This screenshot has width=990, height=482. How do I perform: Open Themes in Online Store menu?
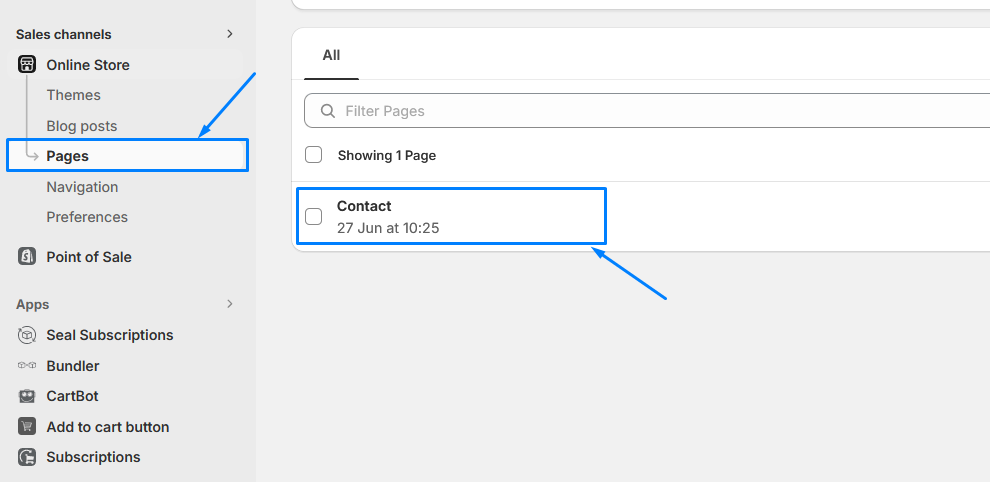click(x=73, y=95)
